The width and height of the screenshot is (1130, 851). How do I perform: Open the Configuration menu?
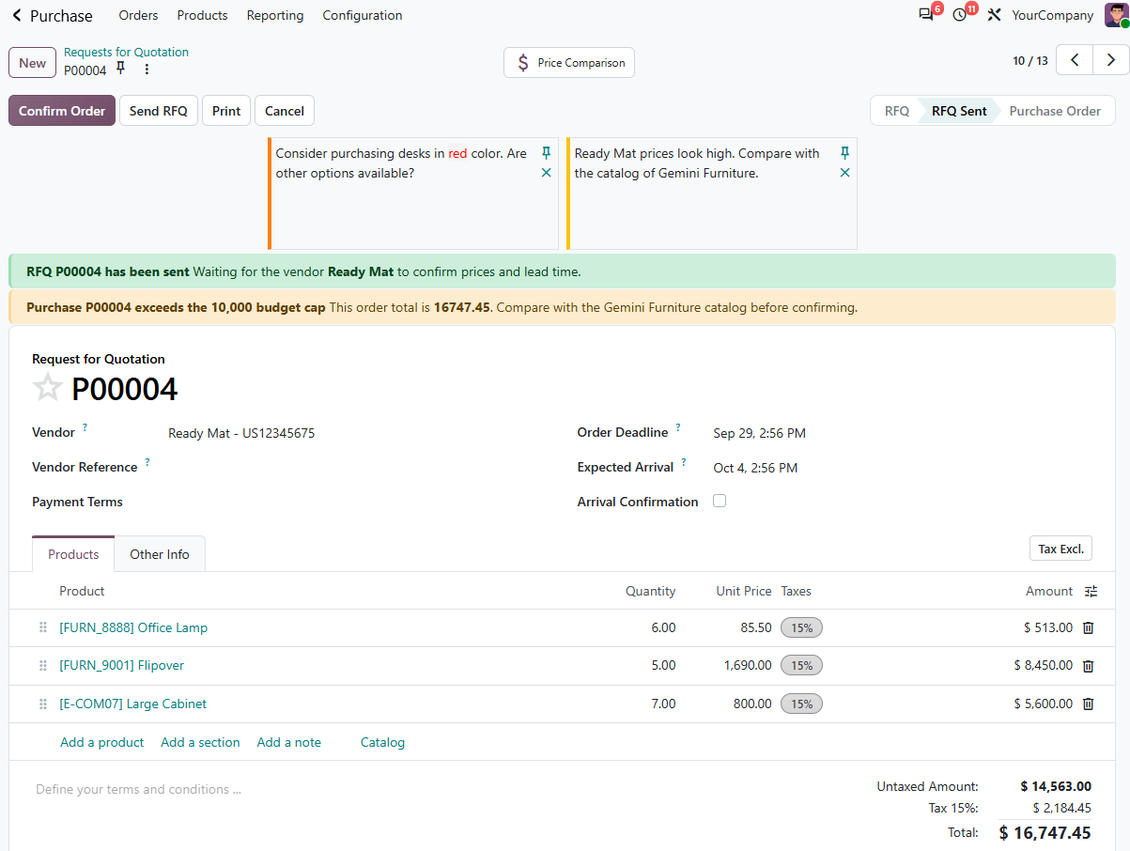click(362, 15)
